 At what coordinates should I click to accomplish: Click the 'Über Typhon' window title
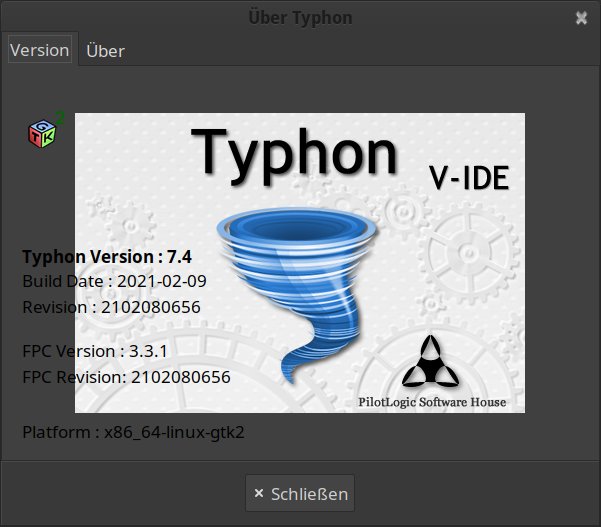300,18
